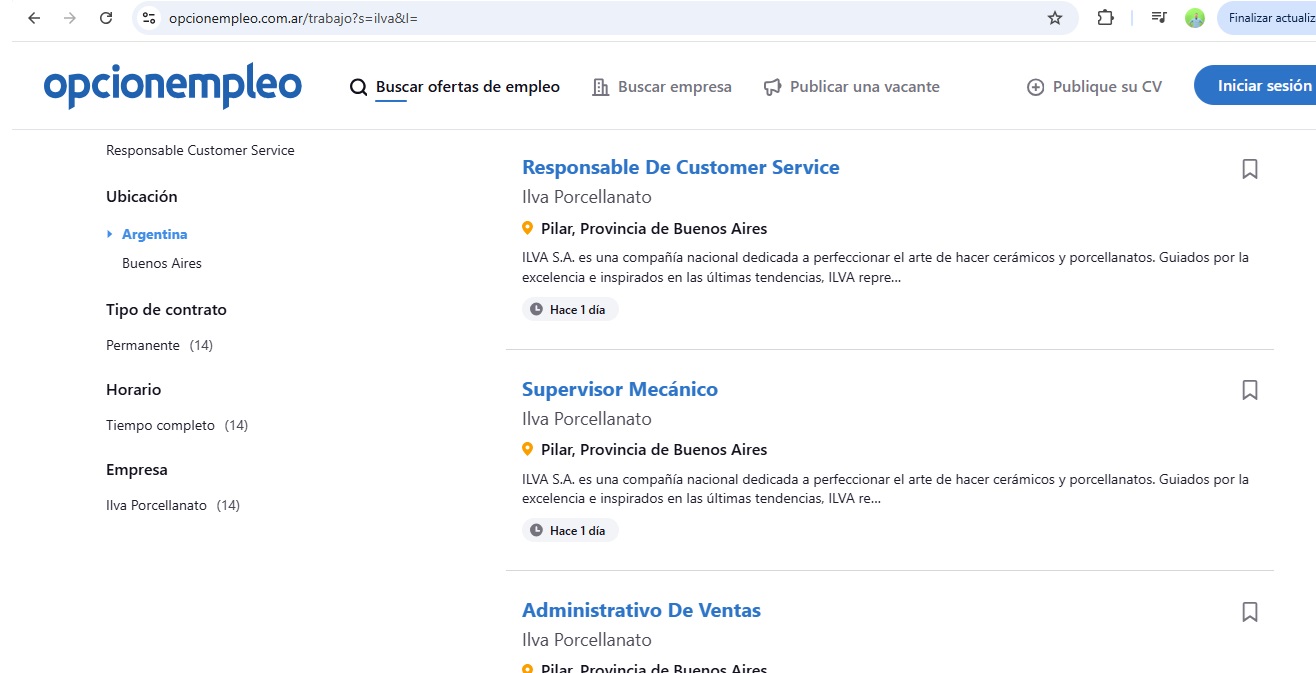
Task: Click building icon beside Buscar empresa
Action: click(601, 87)
